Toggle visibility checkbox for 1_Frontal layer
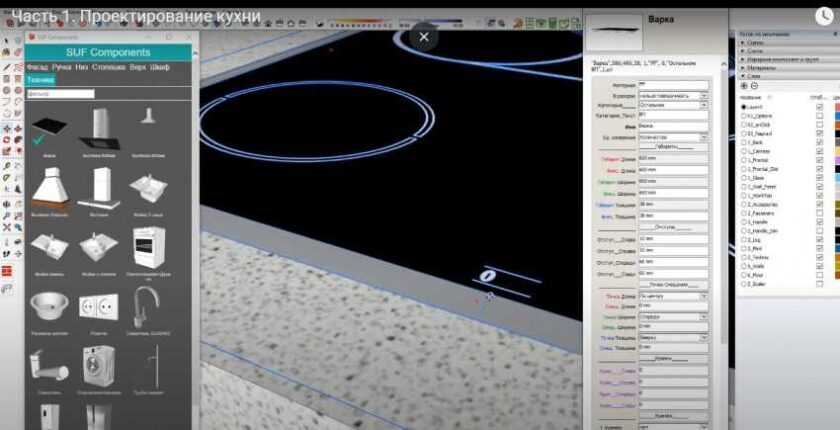840x430 pixels. 820,160
